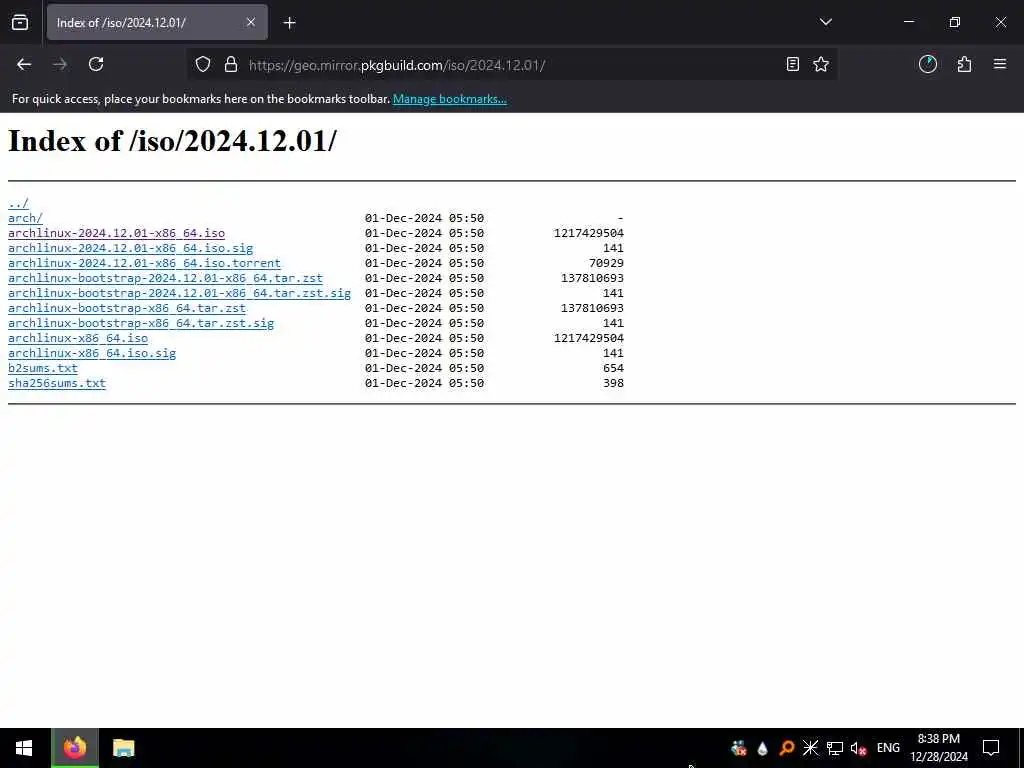Open the circular toolbar extension icon
Viewport: 1024px width, 768px height.
coord(927,64)
